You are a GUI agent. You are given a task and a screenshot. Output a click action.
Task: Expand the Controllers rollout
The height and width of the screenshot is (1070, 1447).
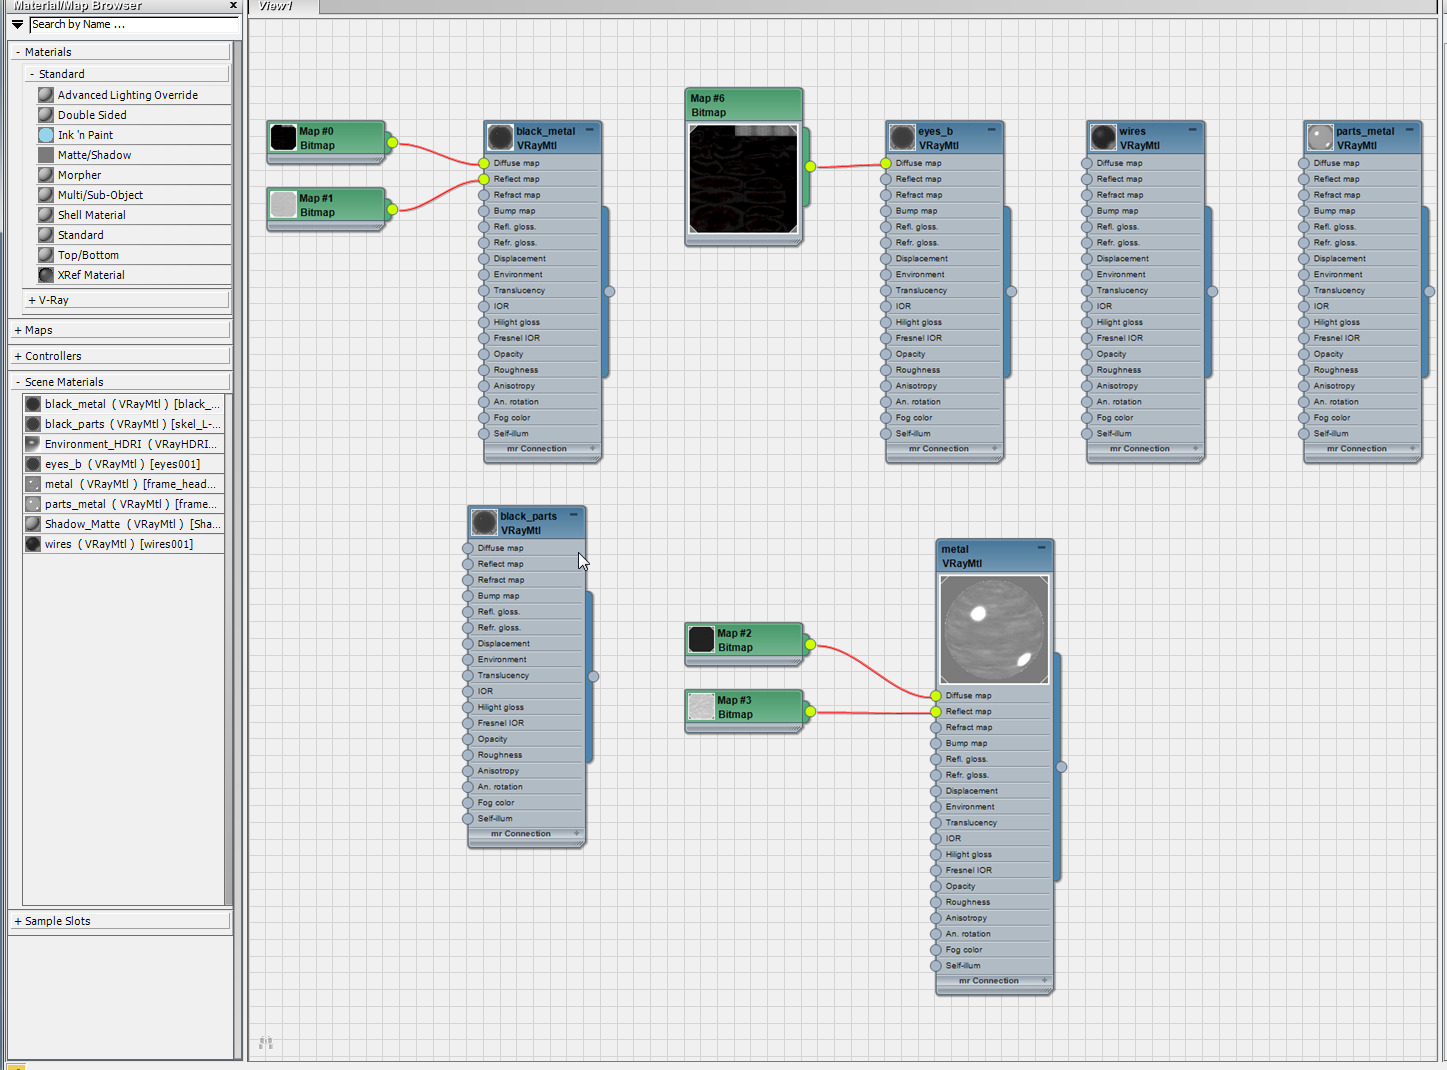18,356
